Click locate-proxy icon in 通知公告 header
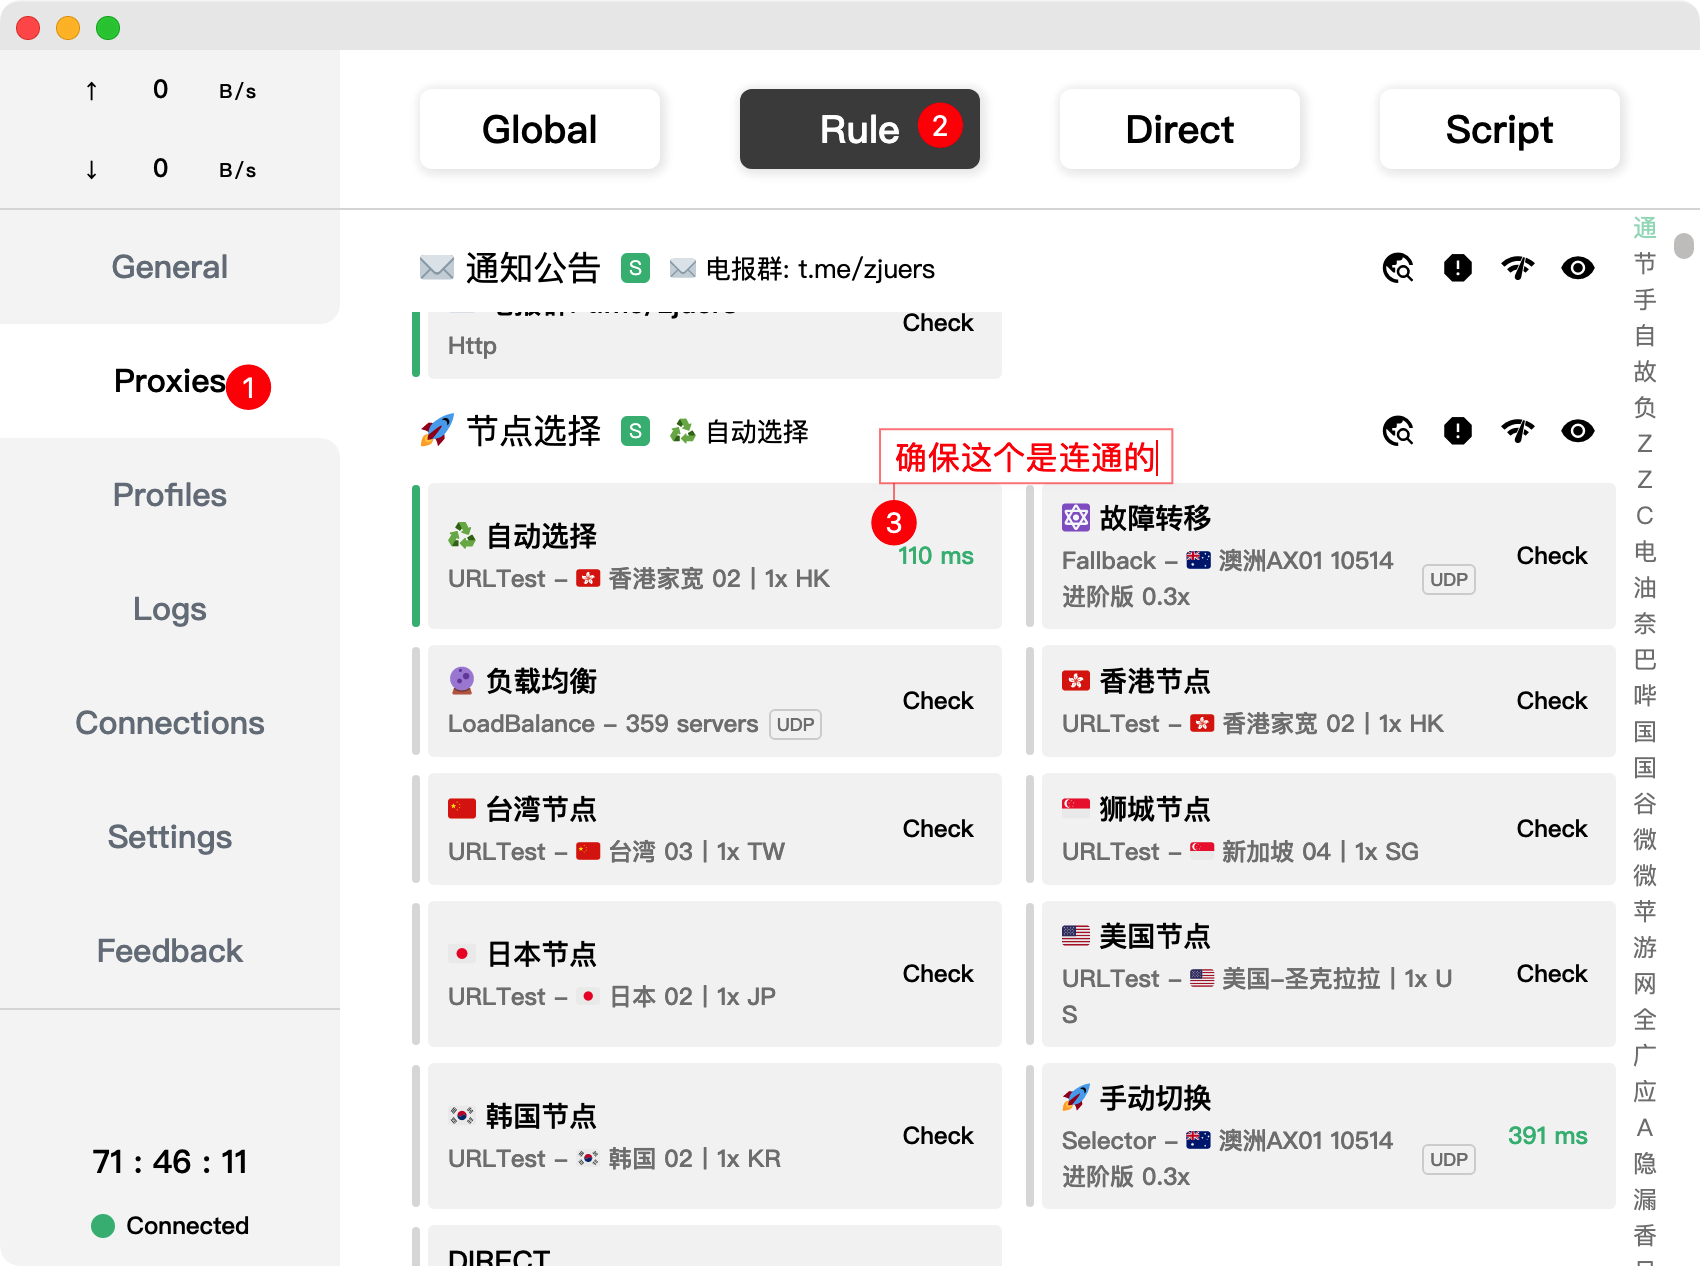This screenshot has height=1266, width=1700. tap(1397, 268)
